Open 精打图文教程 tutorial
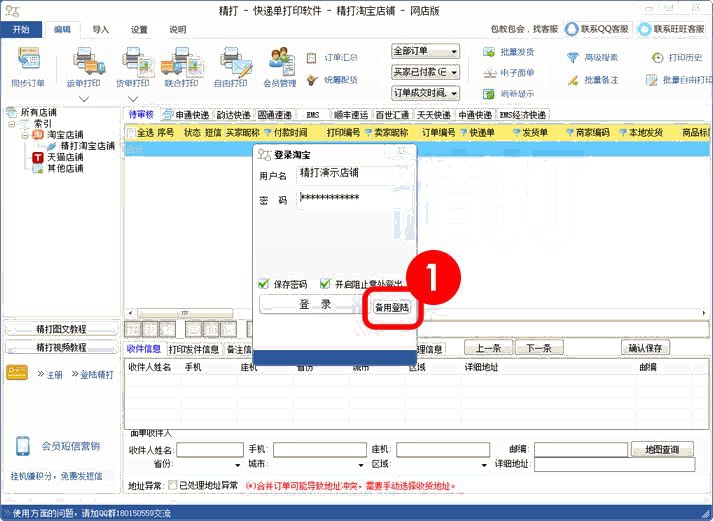This screenshot has width=713, height=521. tap(61, 329)
